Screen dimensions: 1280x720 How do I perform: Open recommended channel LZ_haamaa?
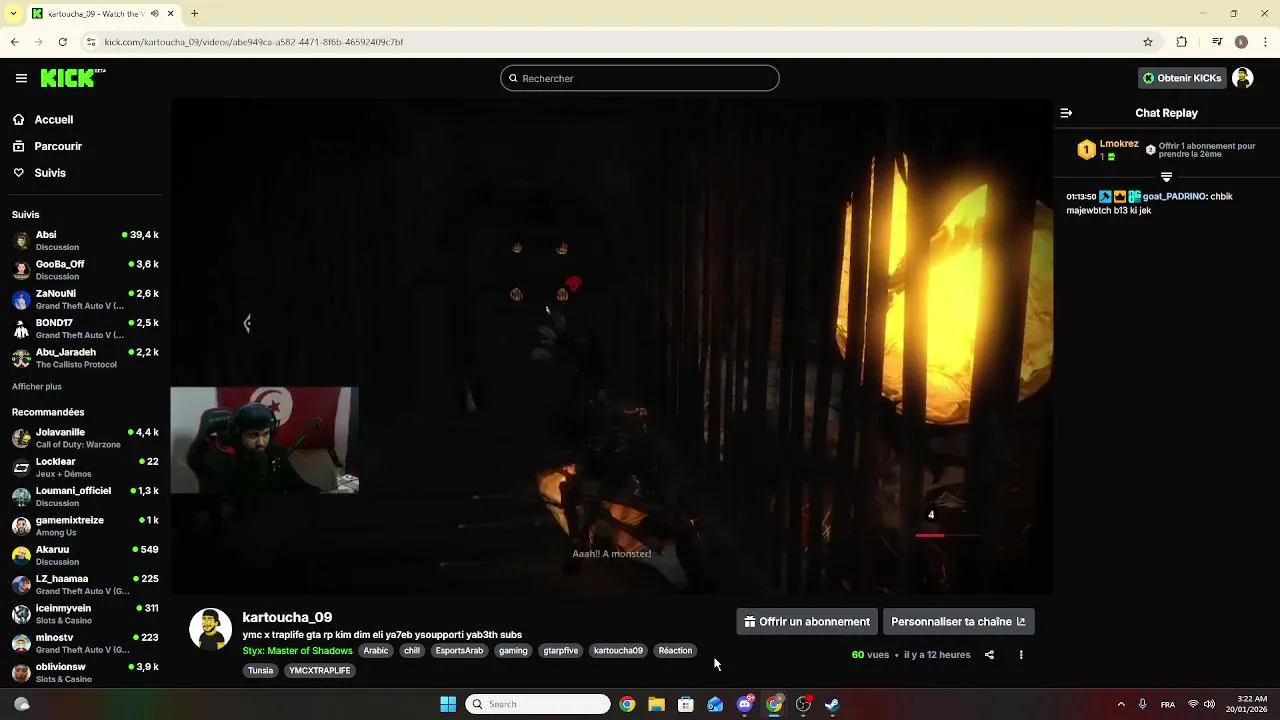click(84, 584)
